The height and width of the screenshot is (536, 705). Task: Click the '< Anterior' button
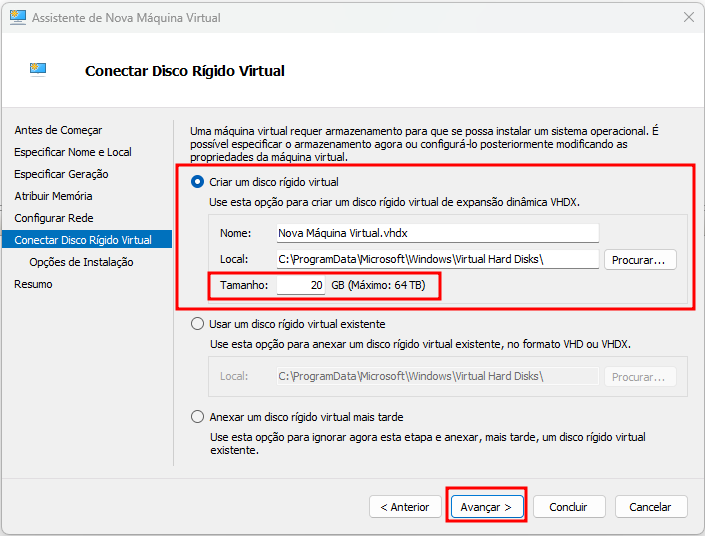(x=405, y=507)
